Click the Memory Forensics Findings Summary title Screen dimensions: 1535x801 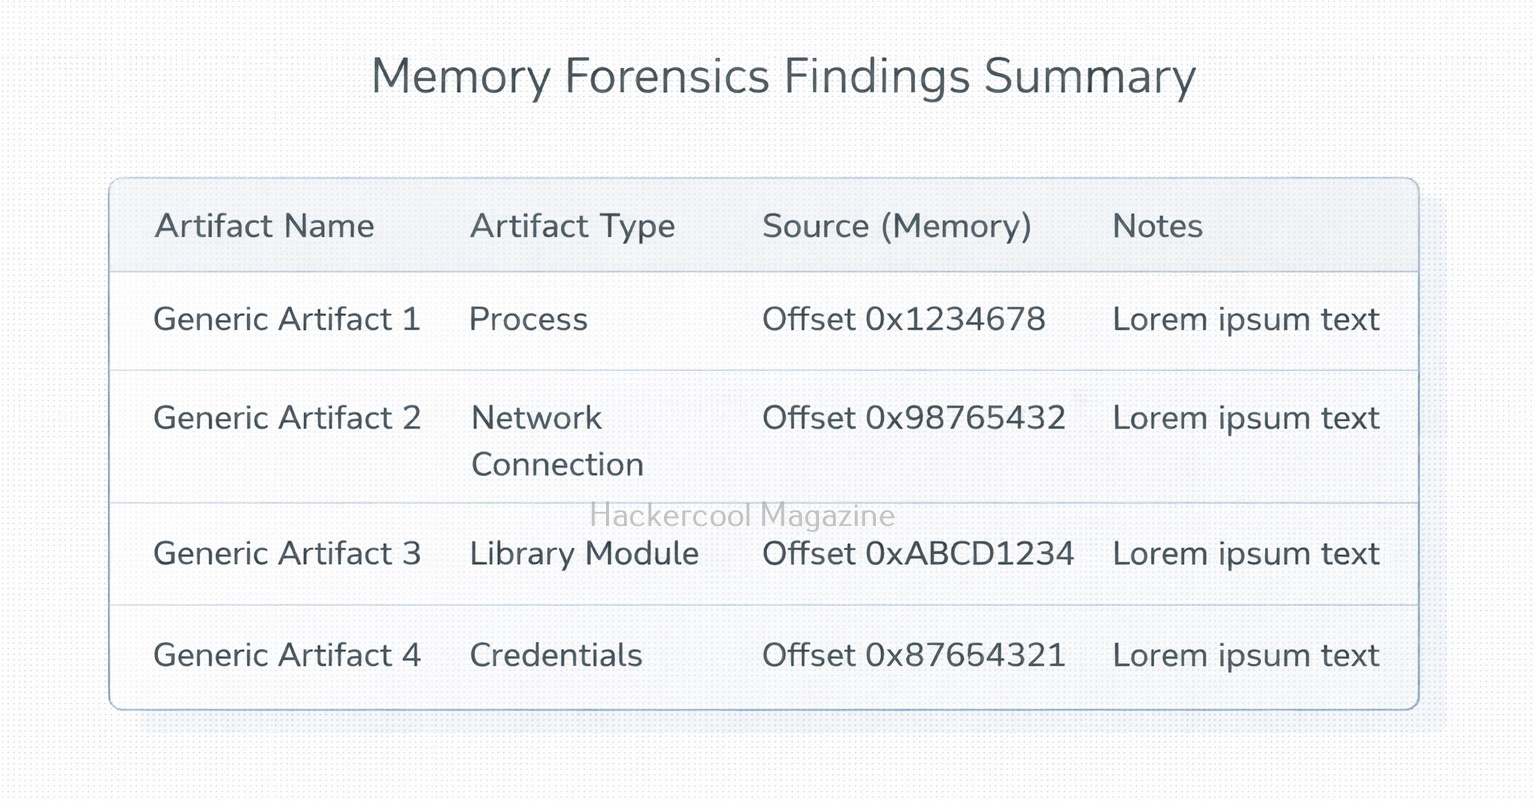click(x=783, y=76)
